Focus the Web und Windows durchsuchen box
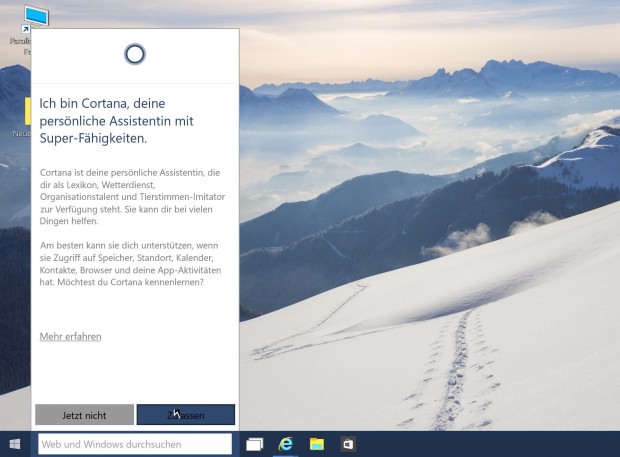Image resolution: width=620 pixels, height=457 pixels. 135,444
